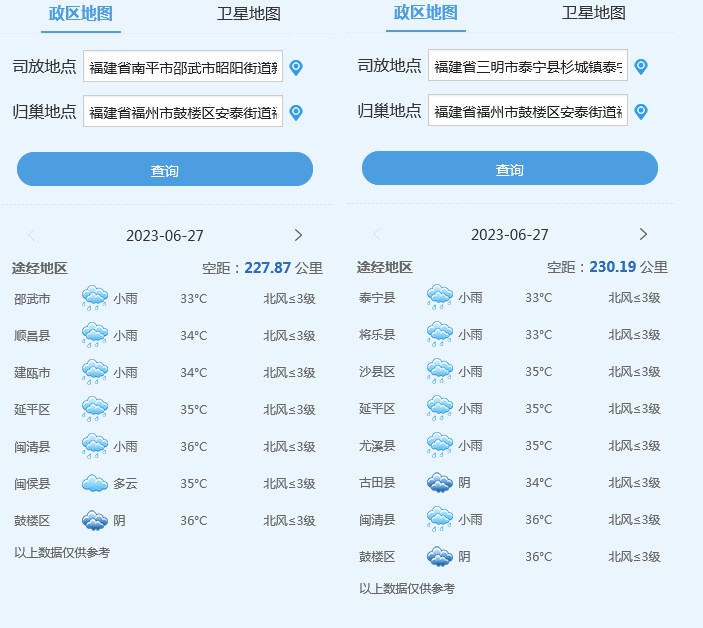Click the 司放地点 input containing 福建省三明市泰宁县
Screen dimensions: 703x628
pos(528,67)
